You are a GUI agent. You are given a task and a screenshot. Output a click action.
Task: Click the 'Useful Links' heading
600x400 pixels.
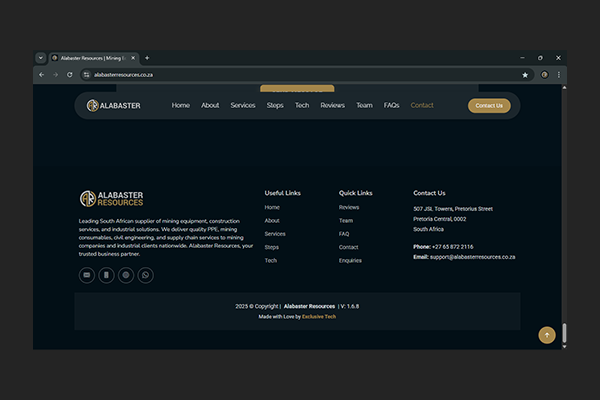click(282, 193)
